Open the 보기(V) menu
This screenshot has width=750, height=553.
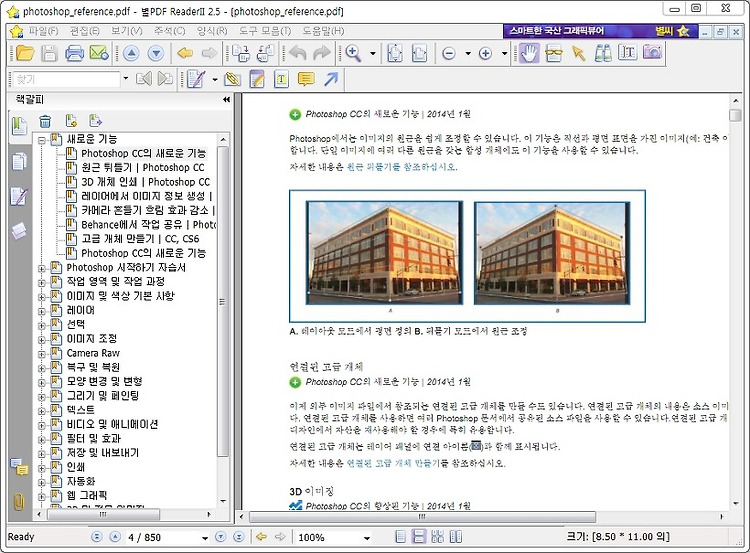pos(127,31)
